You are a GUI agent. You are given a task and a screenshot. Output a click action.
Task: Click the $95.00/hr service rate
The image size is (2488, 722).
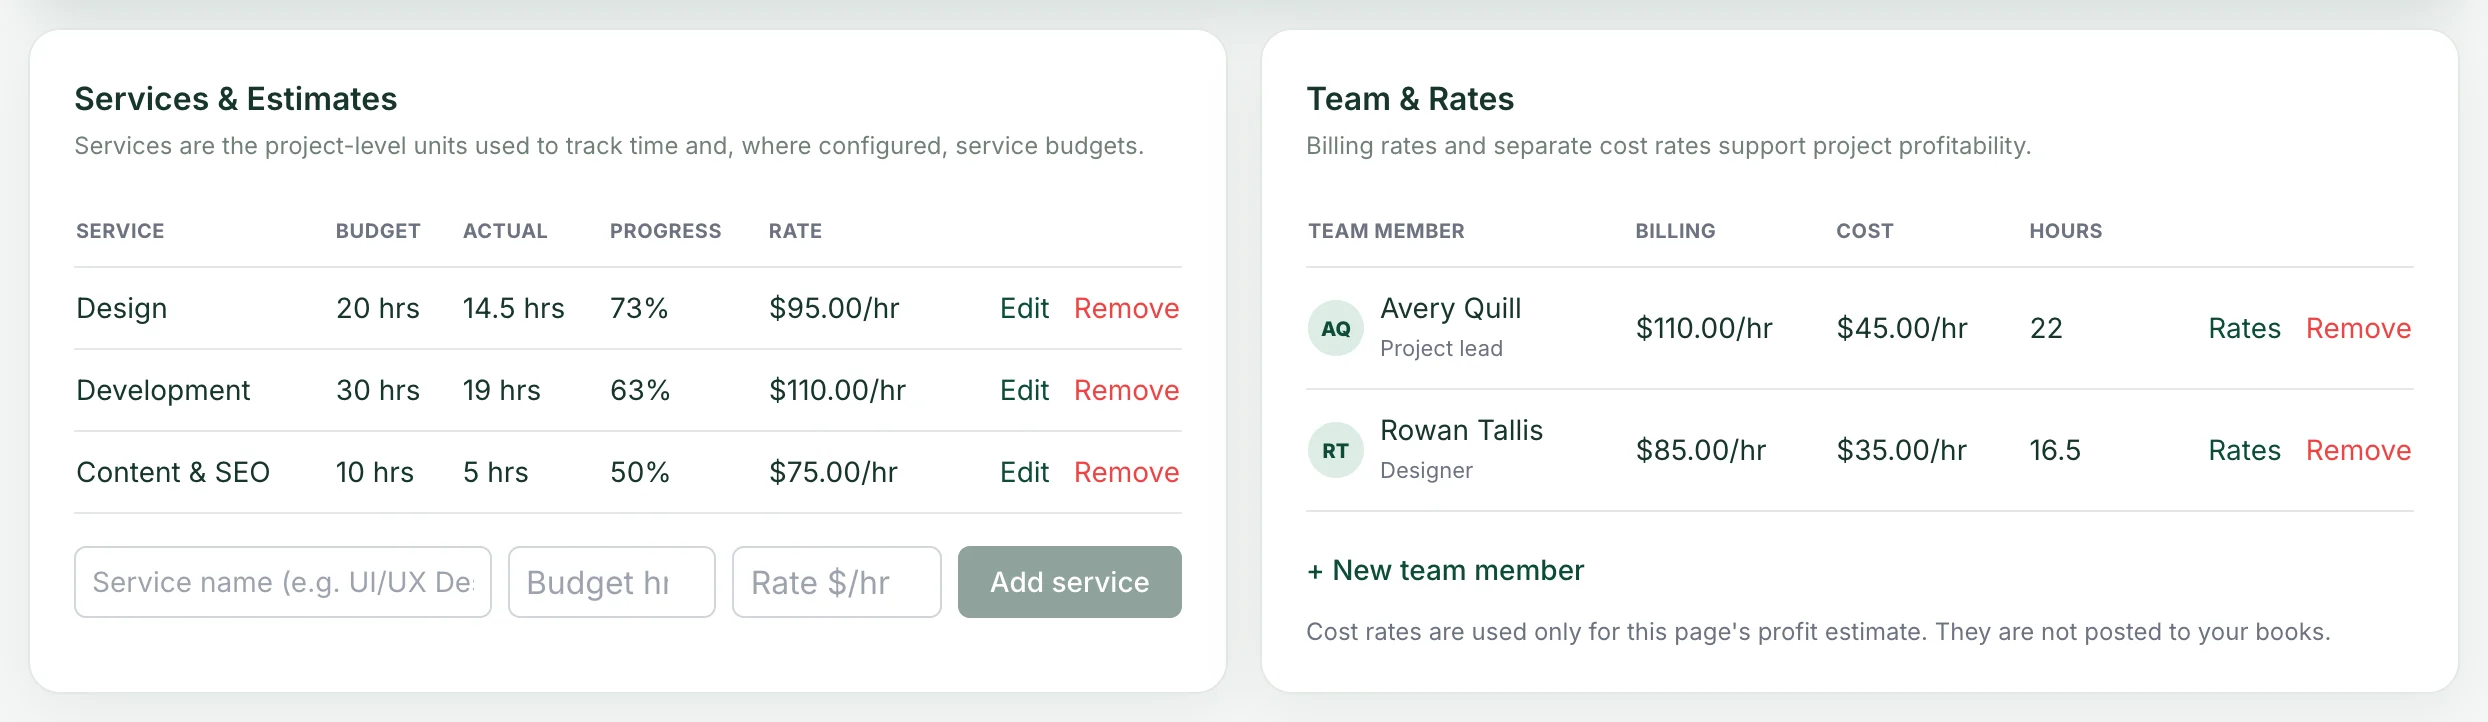(834, 308)
